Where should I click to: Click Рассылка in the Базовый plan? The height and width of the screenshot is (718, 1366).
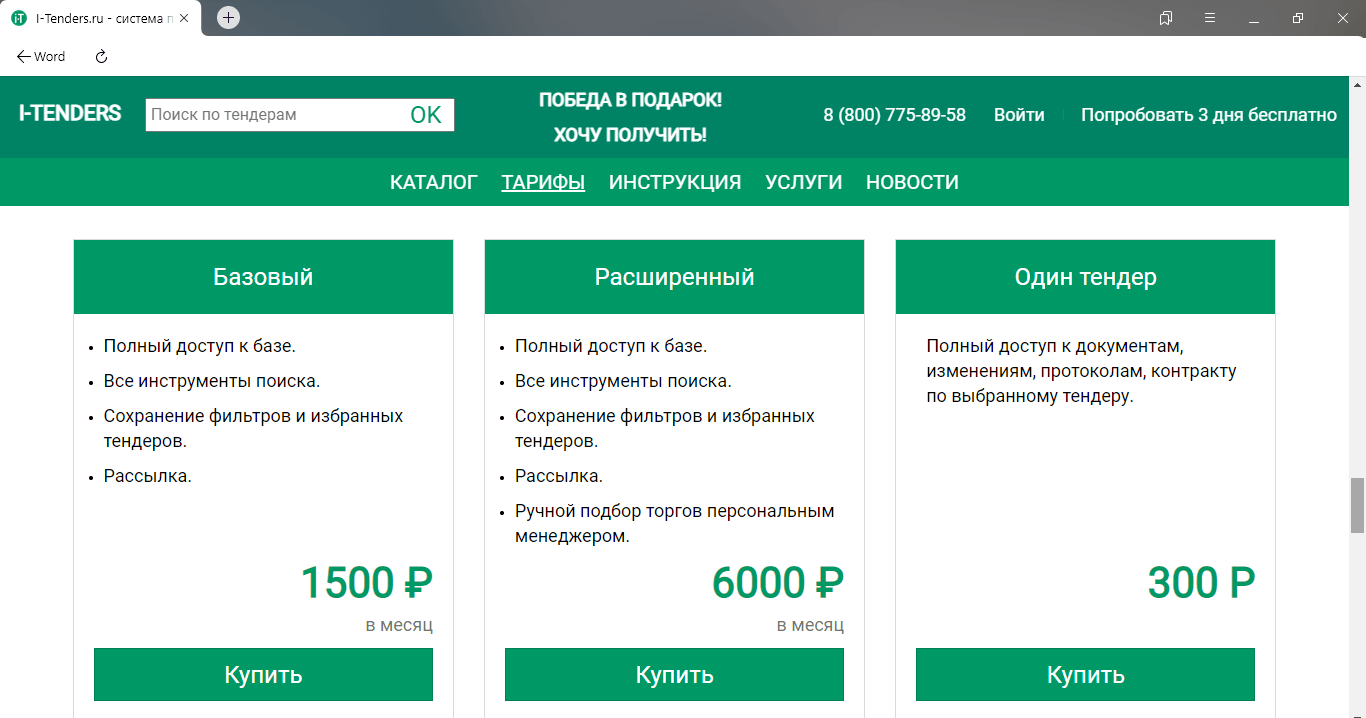147,476
